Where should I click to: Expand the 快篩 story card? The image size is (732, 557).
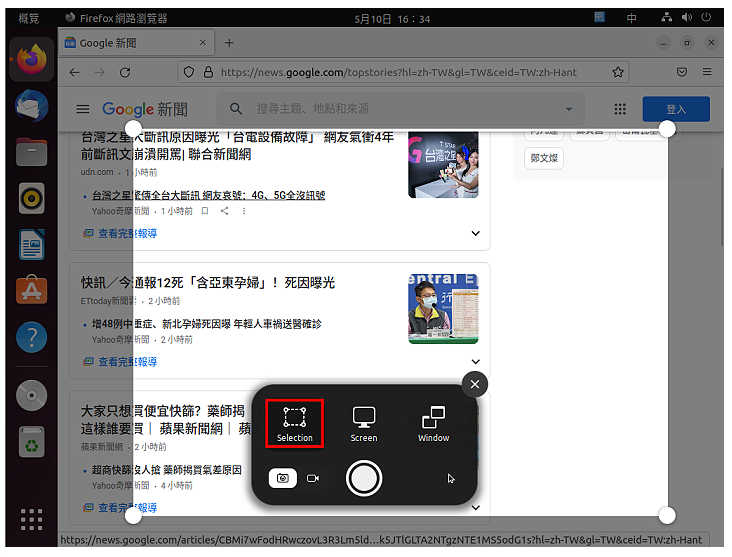(x=475, y=508)
